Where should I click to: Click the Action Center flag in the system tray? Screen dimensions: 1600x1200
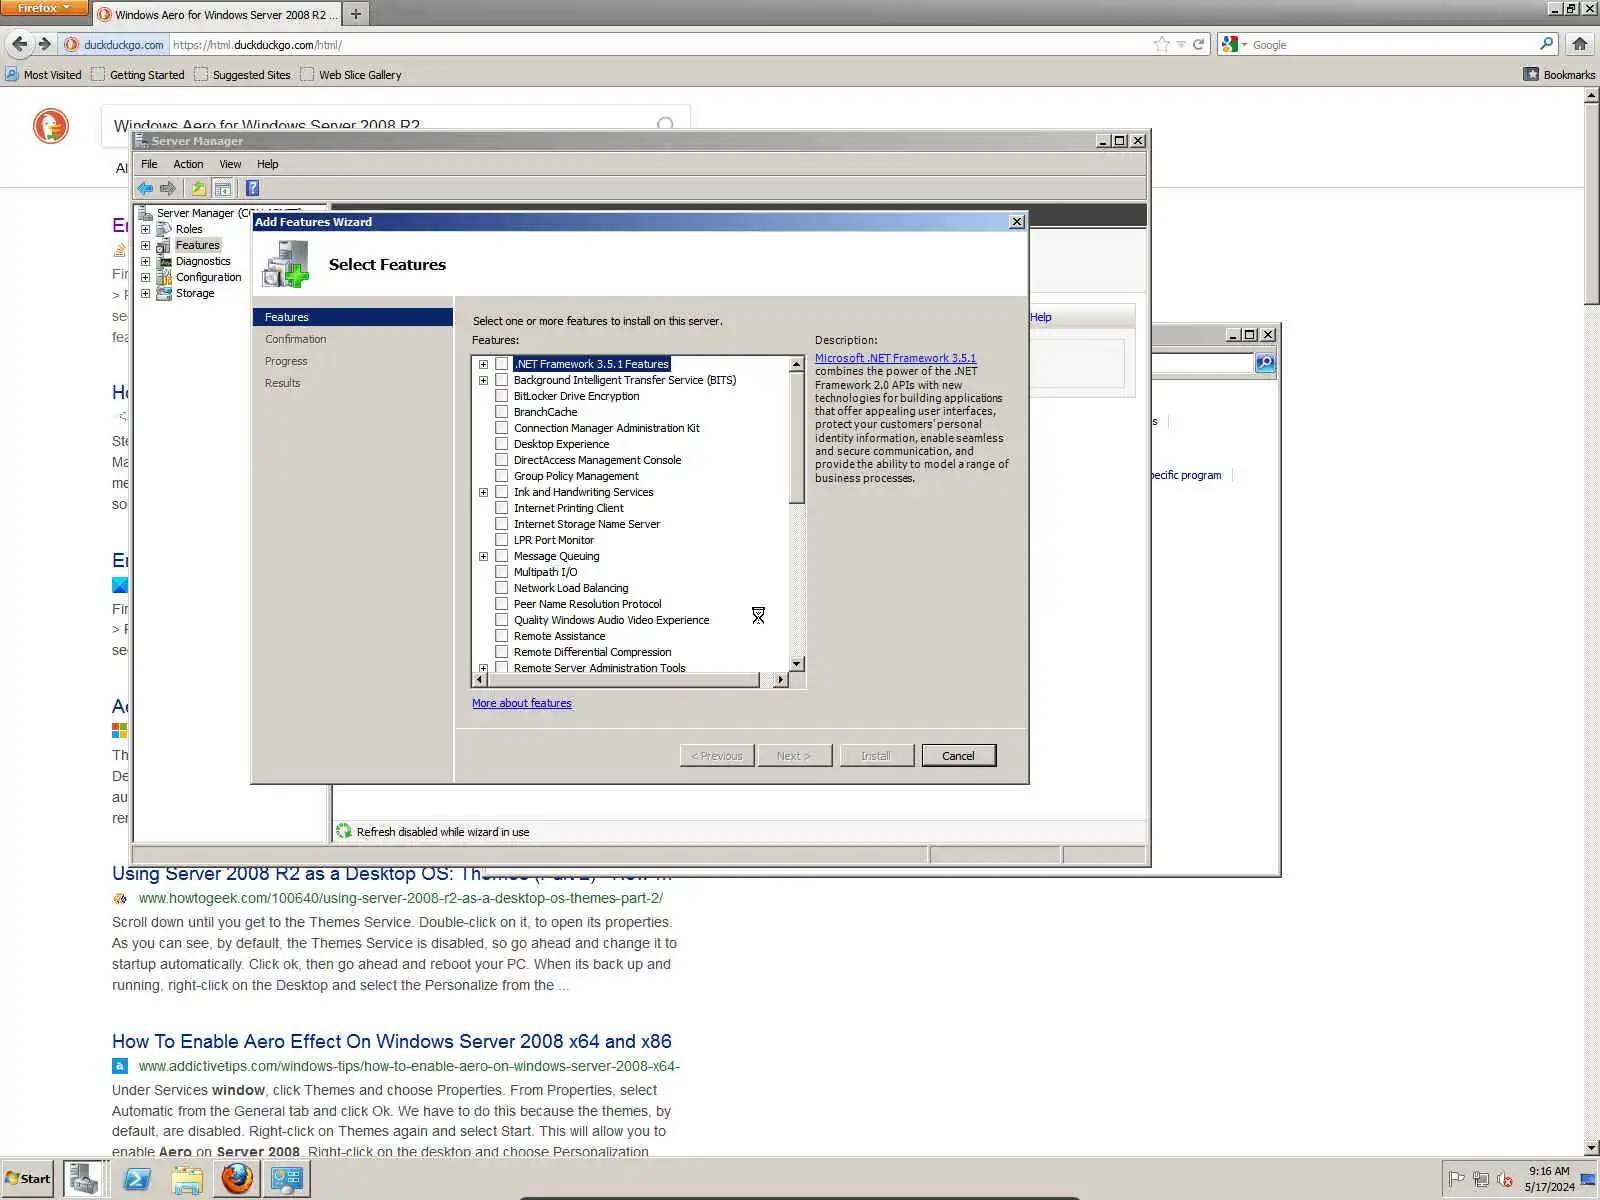point(1457,1180)
